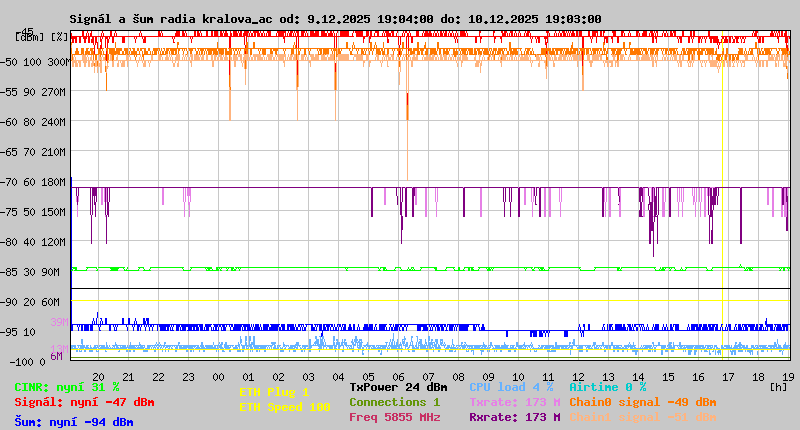Select the faded Chain1 signal legend label

pyautogui.click(x=642, y=417)
